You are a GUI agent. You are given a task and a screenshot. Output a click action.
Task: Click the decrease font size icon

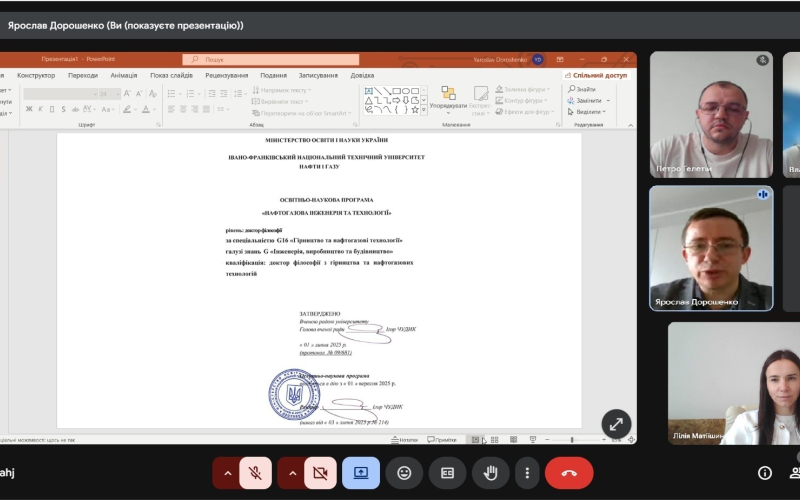click(138, 93)
